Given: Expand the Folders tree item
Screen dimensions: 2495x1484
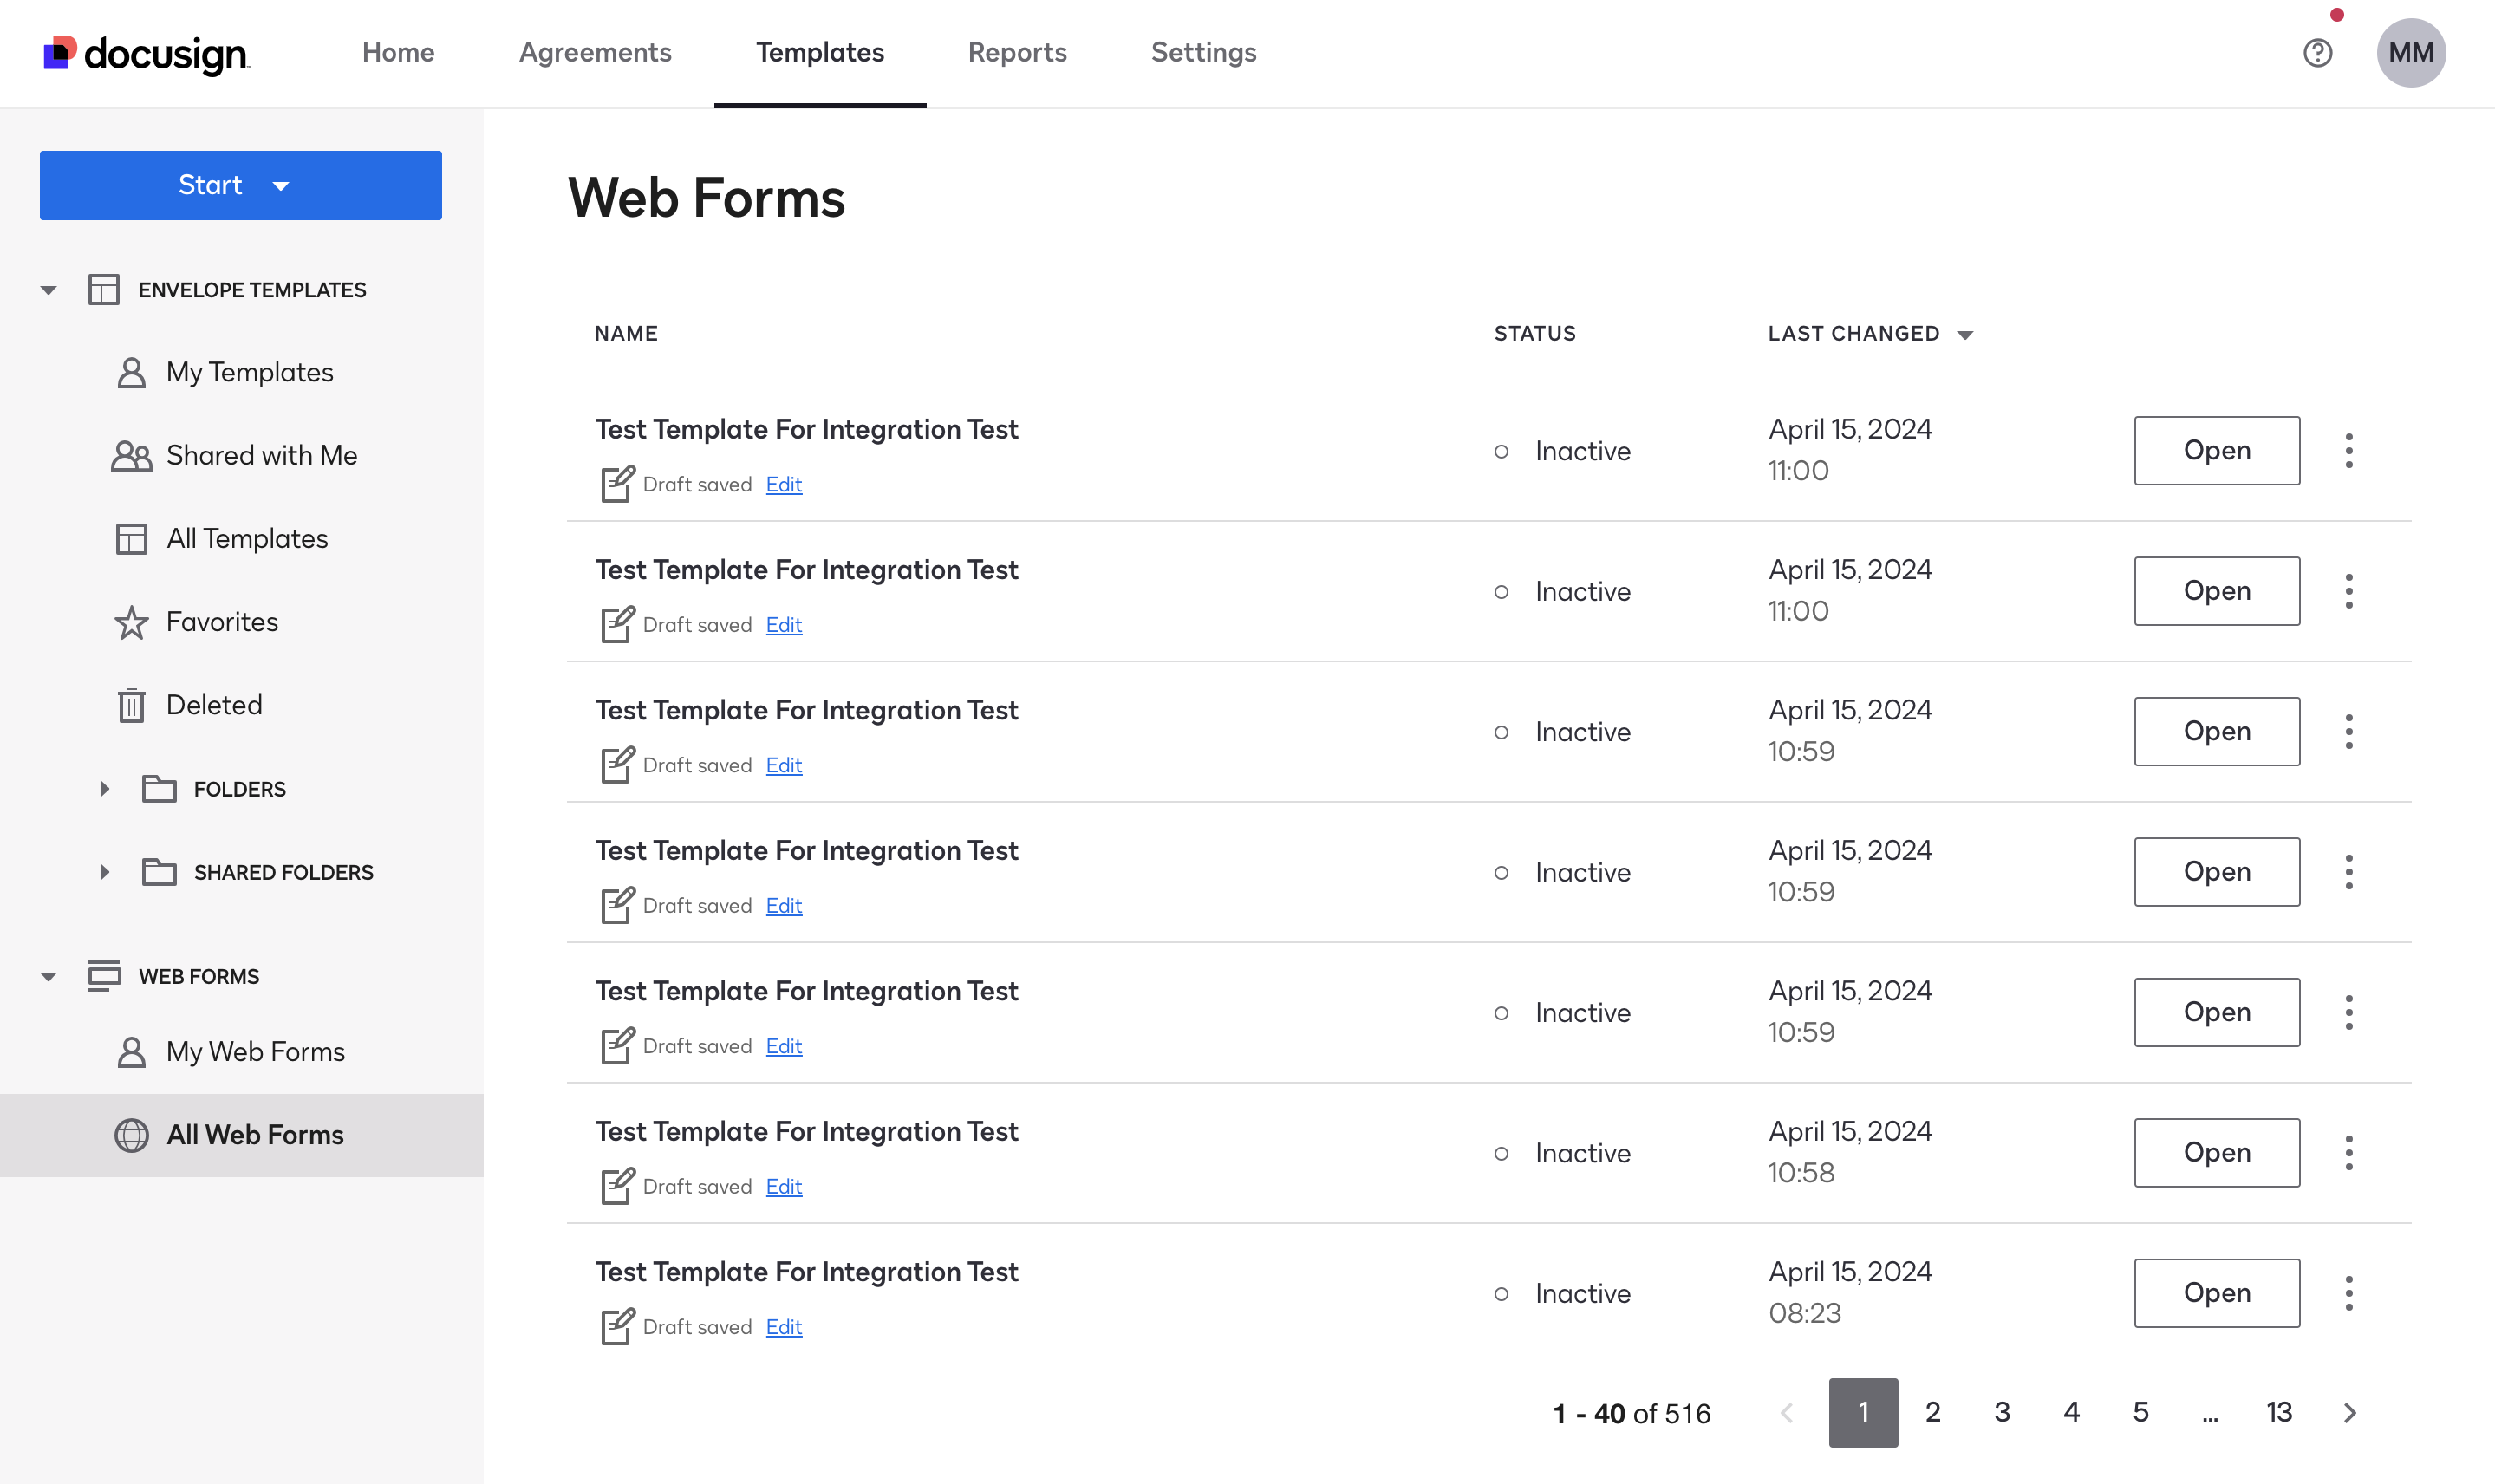Looking at the screenshot, I should click(x=104, y=789).
